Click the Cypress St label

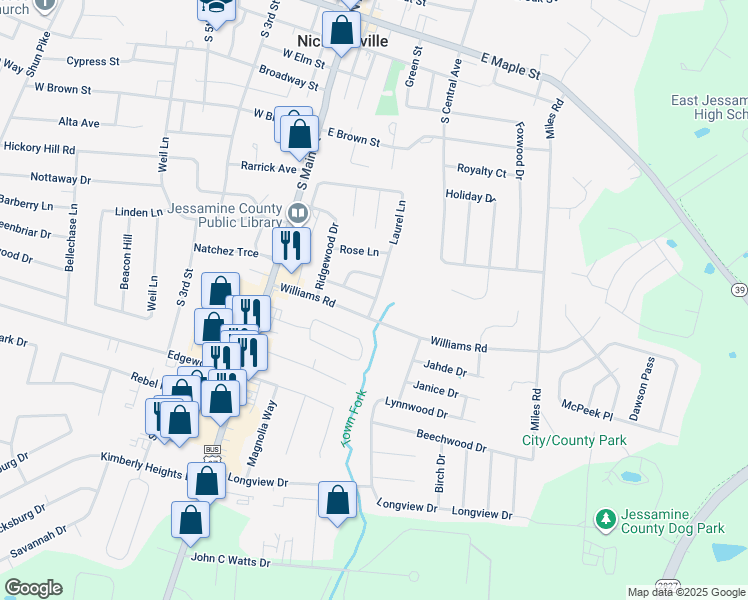point(93,61)
